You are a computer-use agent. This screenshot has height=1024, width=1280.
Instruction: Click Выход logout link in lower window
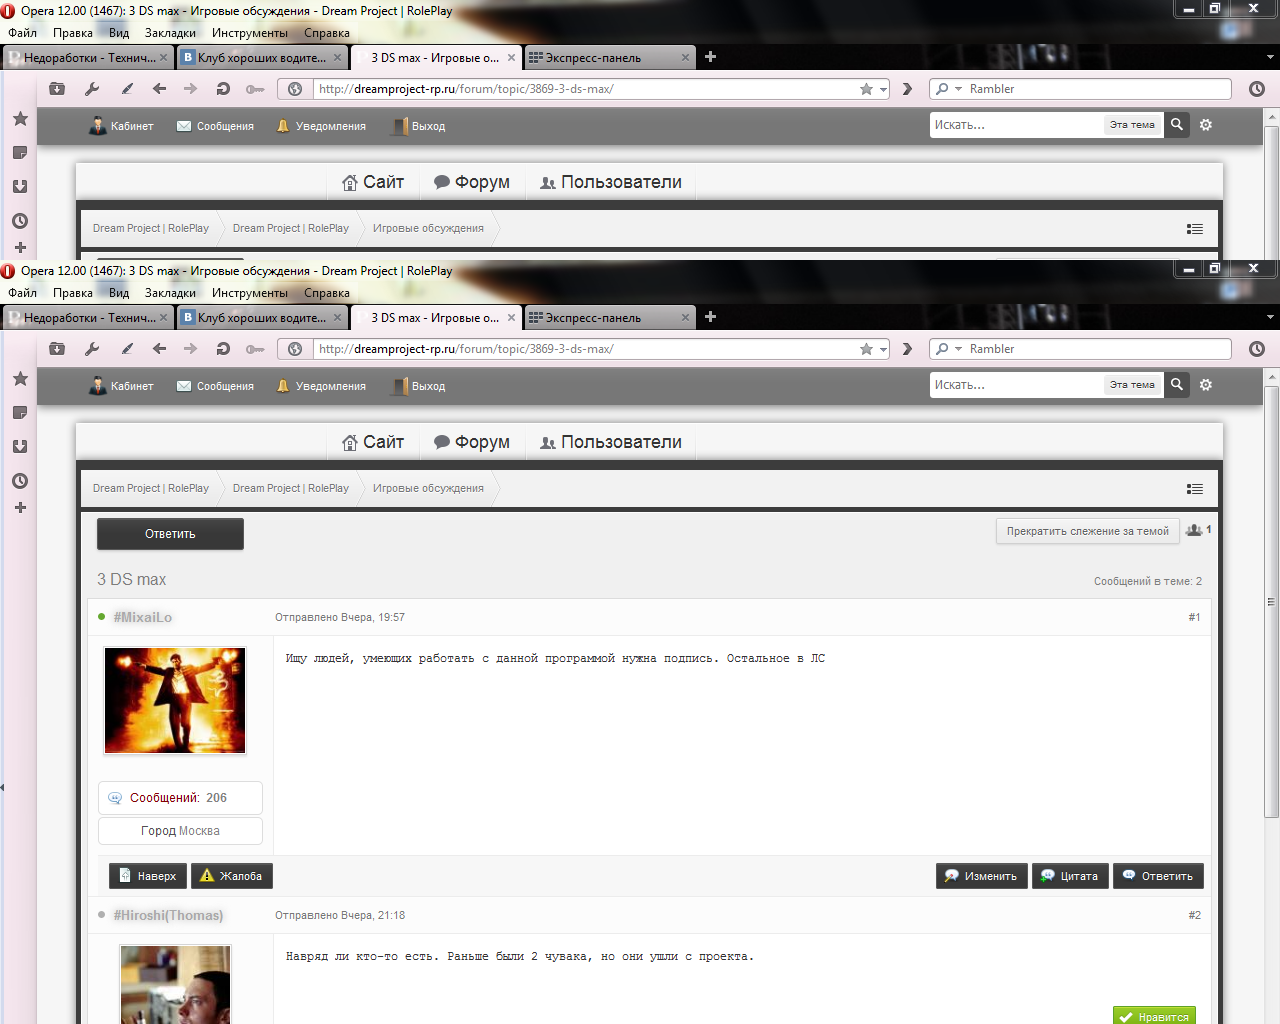[418, 386]
